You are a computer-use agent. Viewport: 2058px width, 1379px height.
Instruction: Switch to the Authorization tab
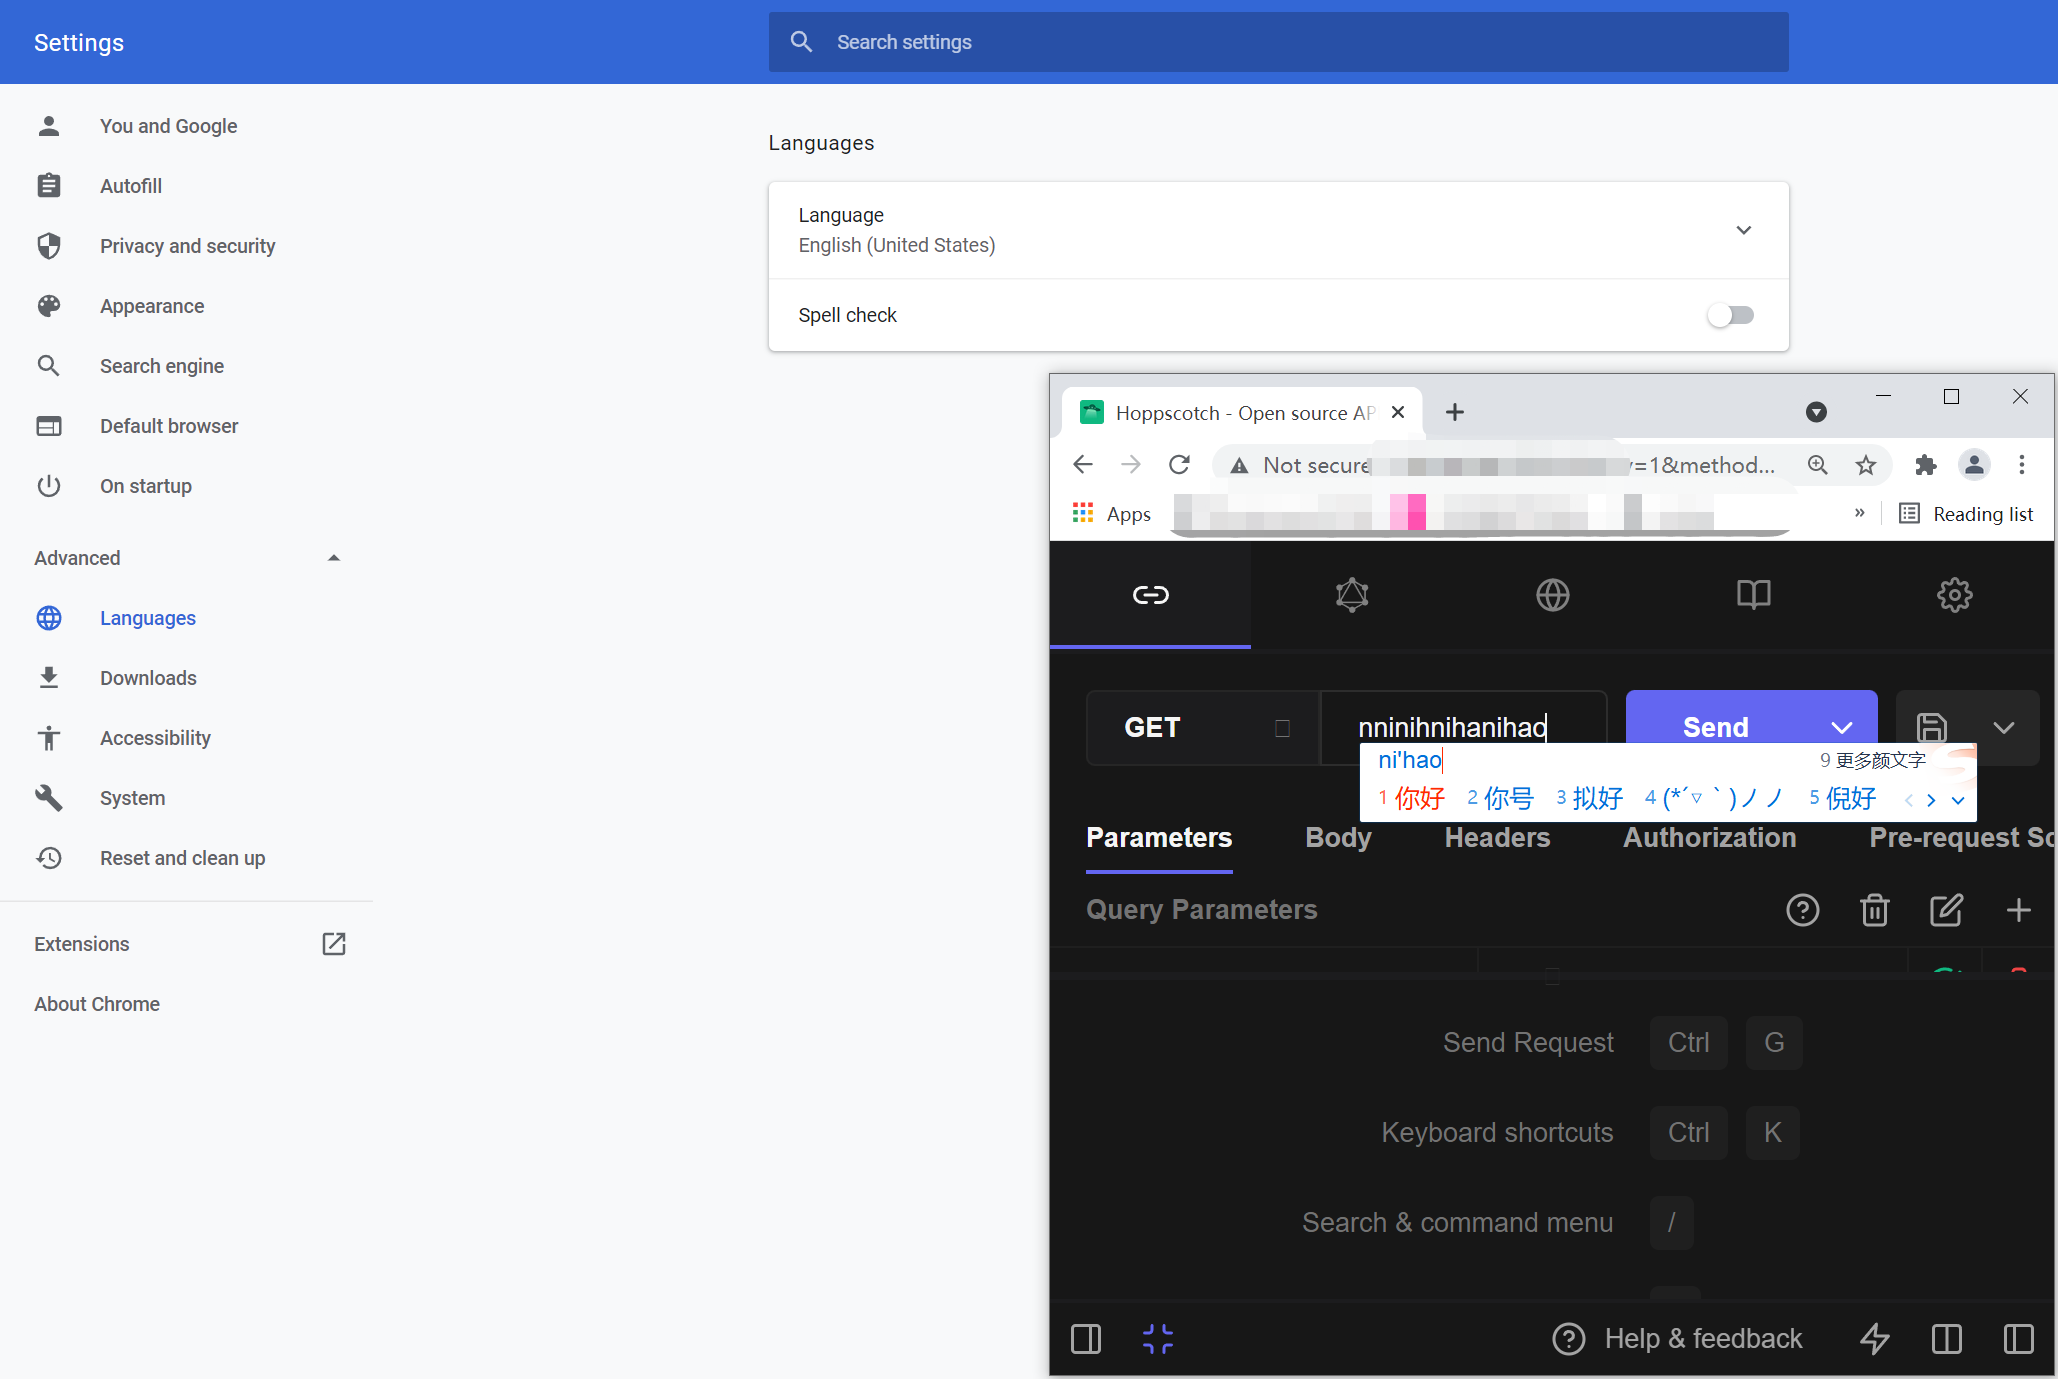[1709, 838]
